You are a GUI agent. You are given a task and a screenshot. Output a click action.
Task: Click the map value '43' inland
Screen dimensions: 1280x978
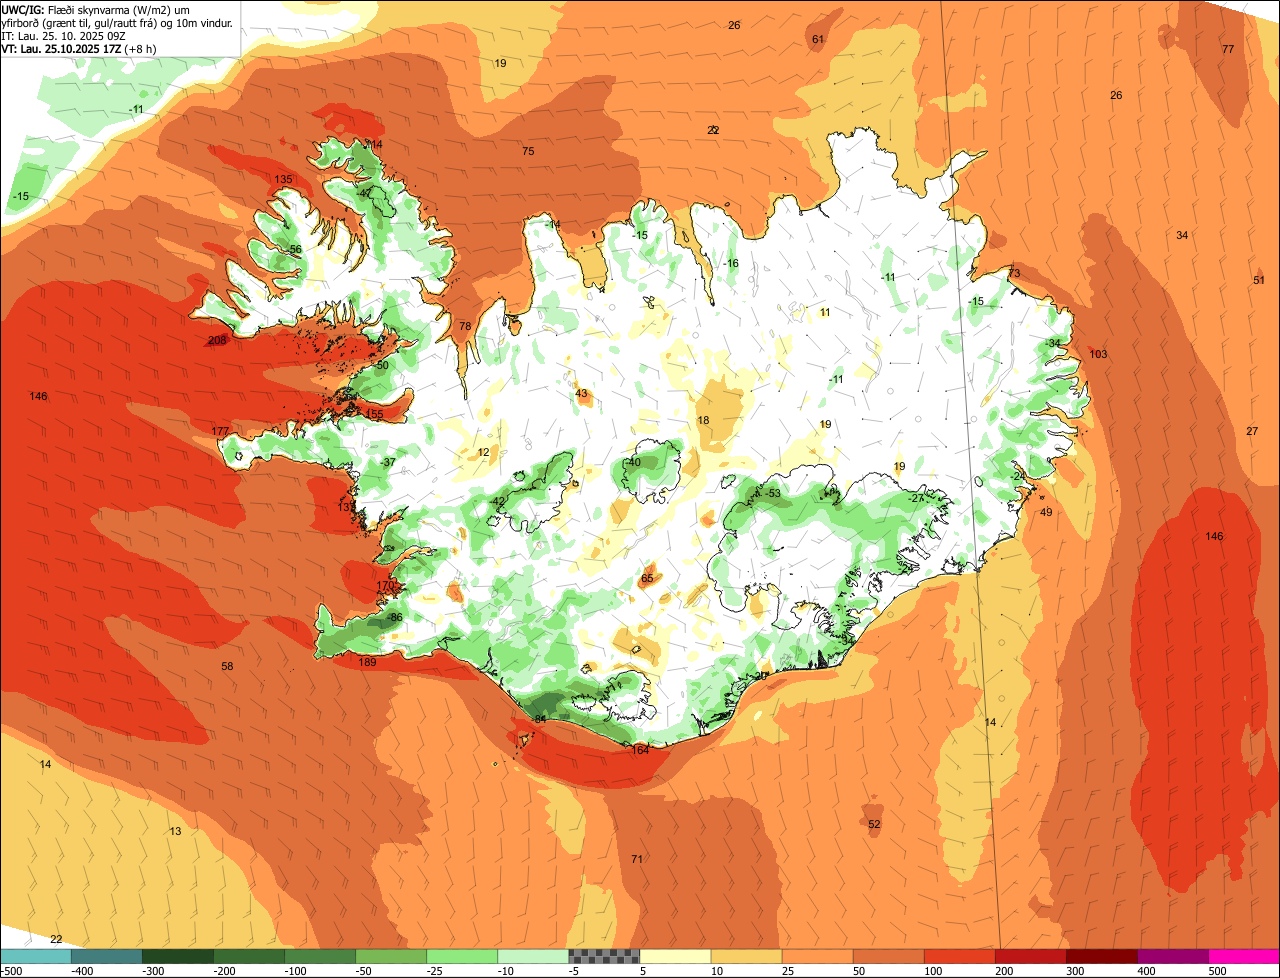(x=581, y=394)
